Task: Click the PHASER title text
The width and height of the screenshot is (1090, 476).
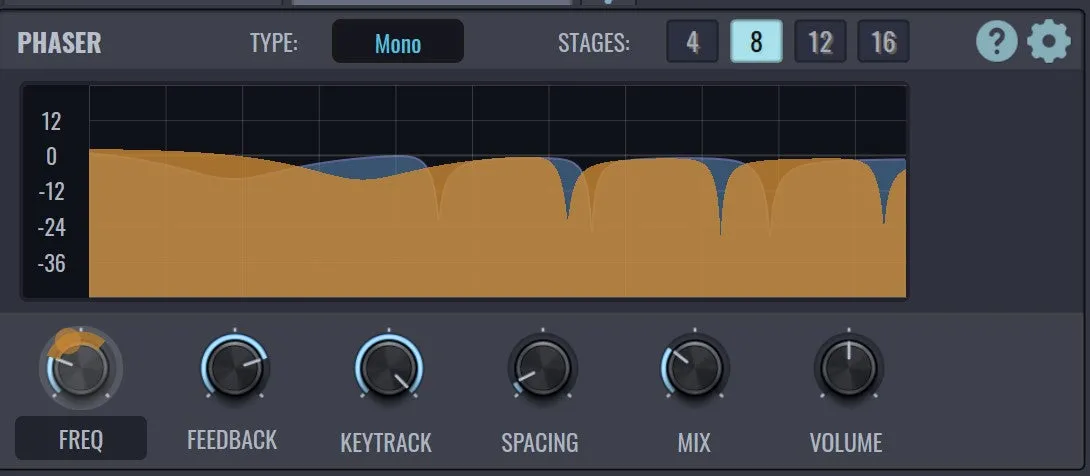Action: 59,43
